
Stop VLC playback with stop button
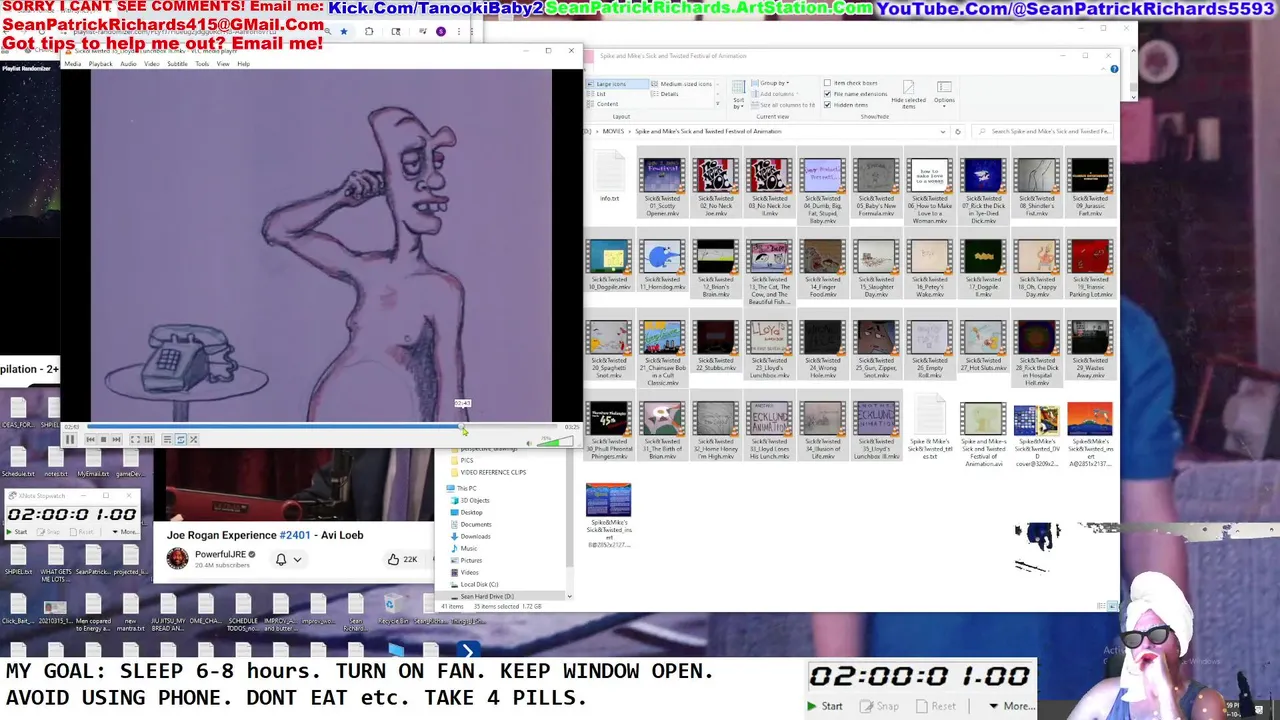[x=103, y=439]
